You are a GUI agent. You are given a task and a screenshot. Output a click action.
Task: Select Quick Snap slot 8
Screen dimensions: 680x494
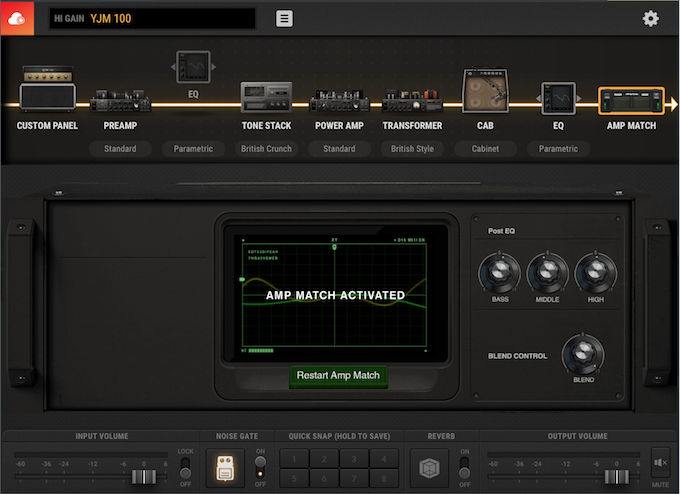pyautogui.click(x=384, y=478)
